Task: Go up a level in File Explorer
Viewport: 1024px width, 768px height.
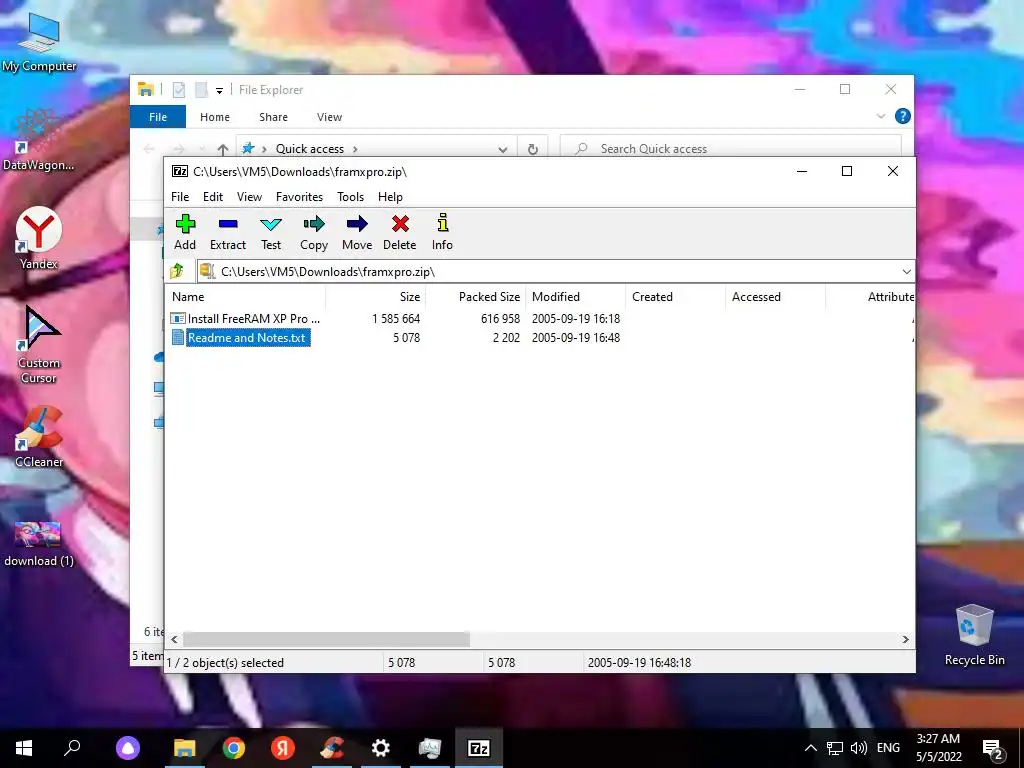Action: coord(223,149)
